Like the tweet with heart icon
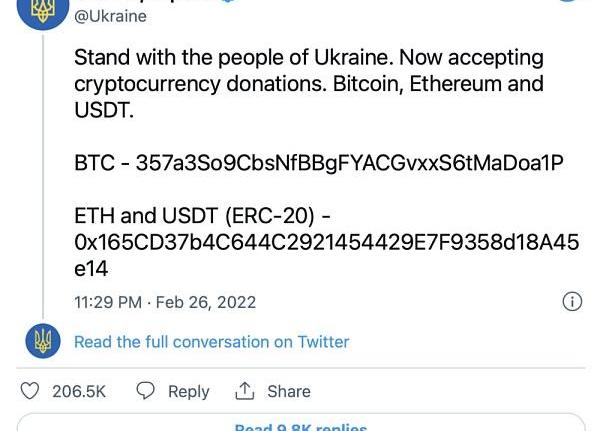The image size is (600, 431). [29, 391]
